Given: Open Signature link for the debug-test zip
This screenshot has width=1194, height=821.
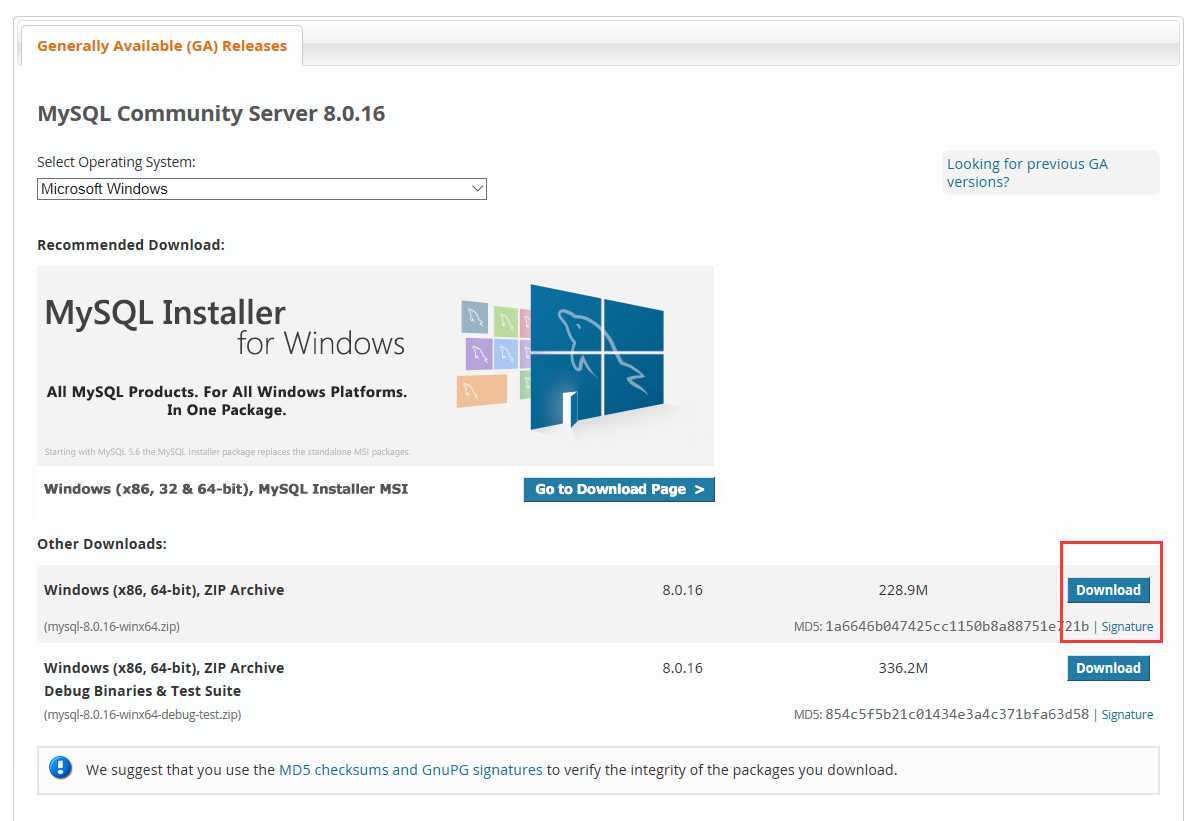Looking at the screenshot, I should 1127,714.
